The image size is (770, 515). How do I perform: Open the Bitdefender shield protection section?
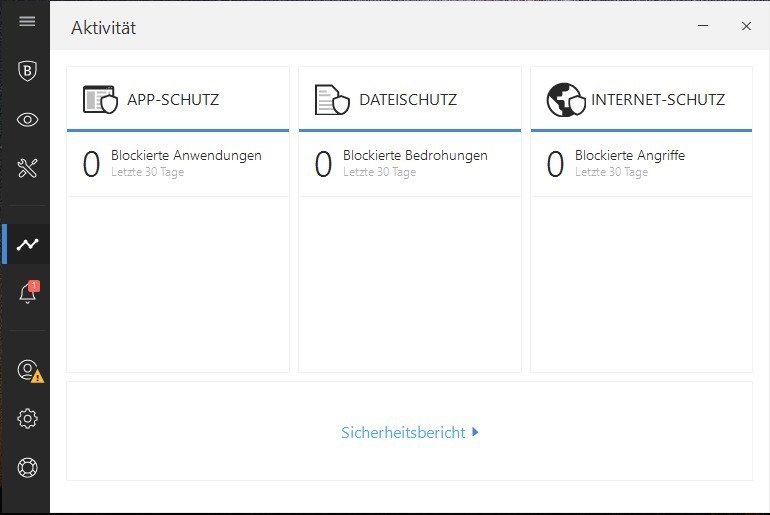click(x=27, y=71)
